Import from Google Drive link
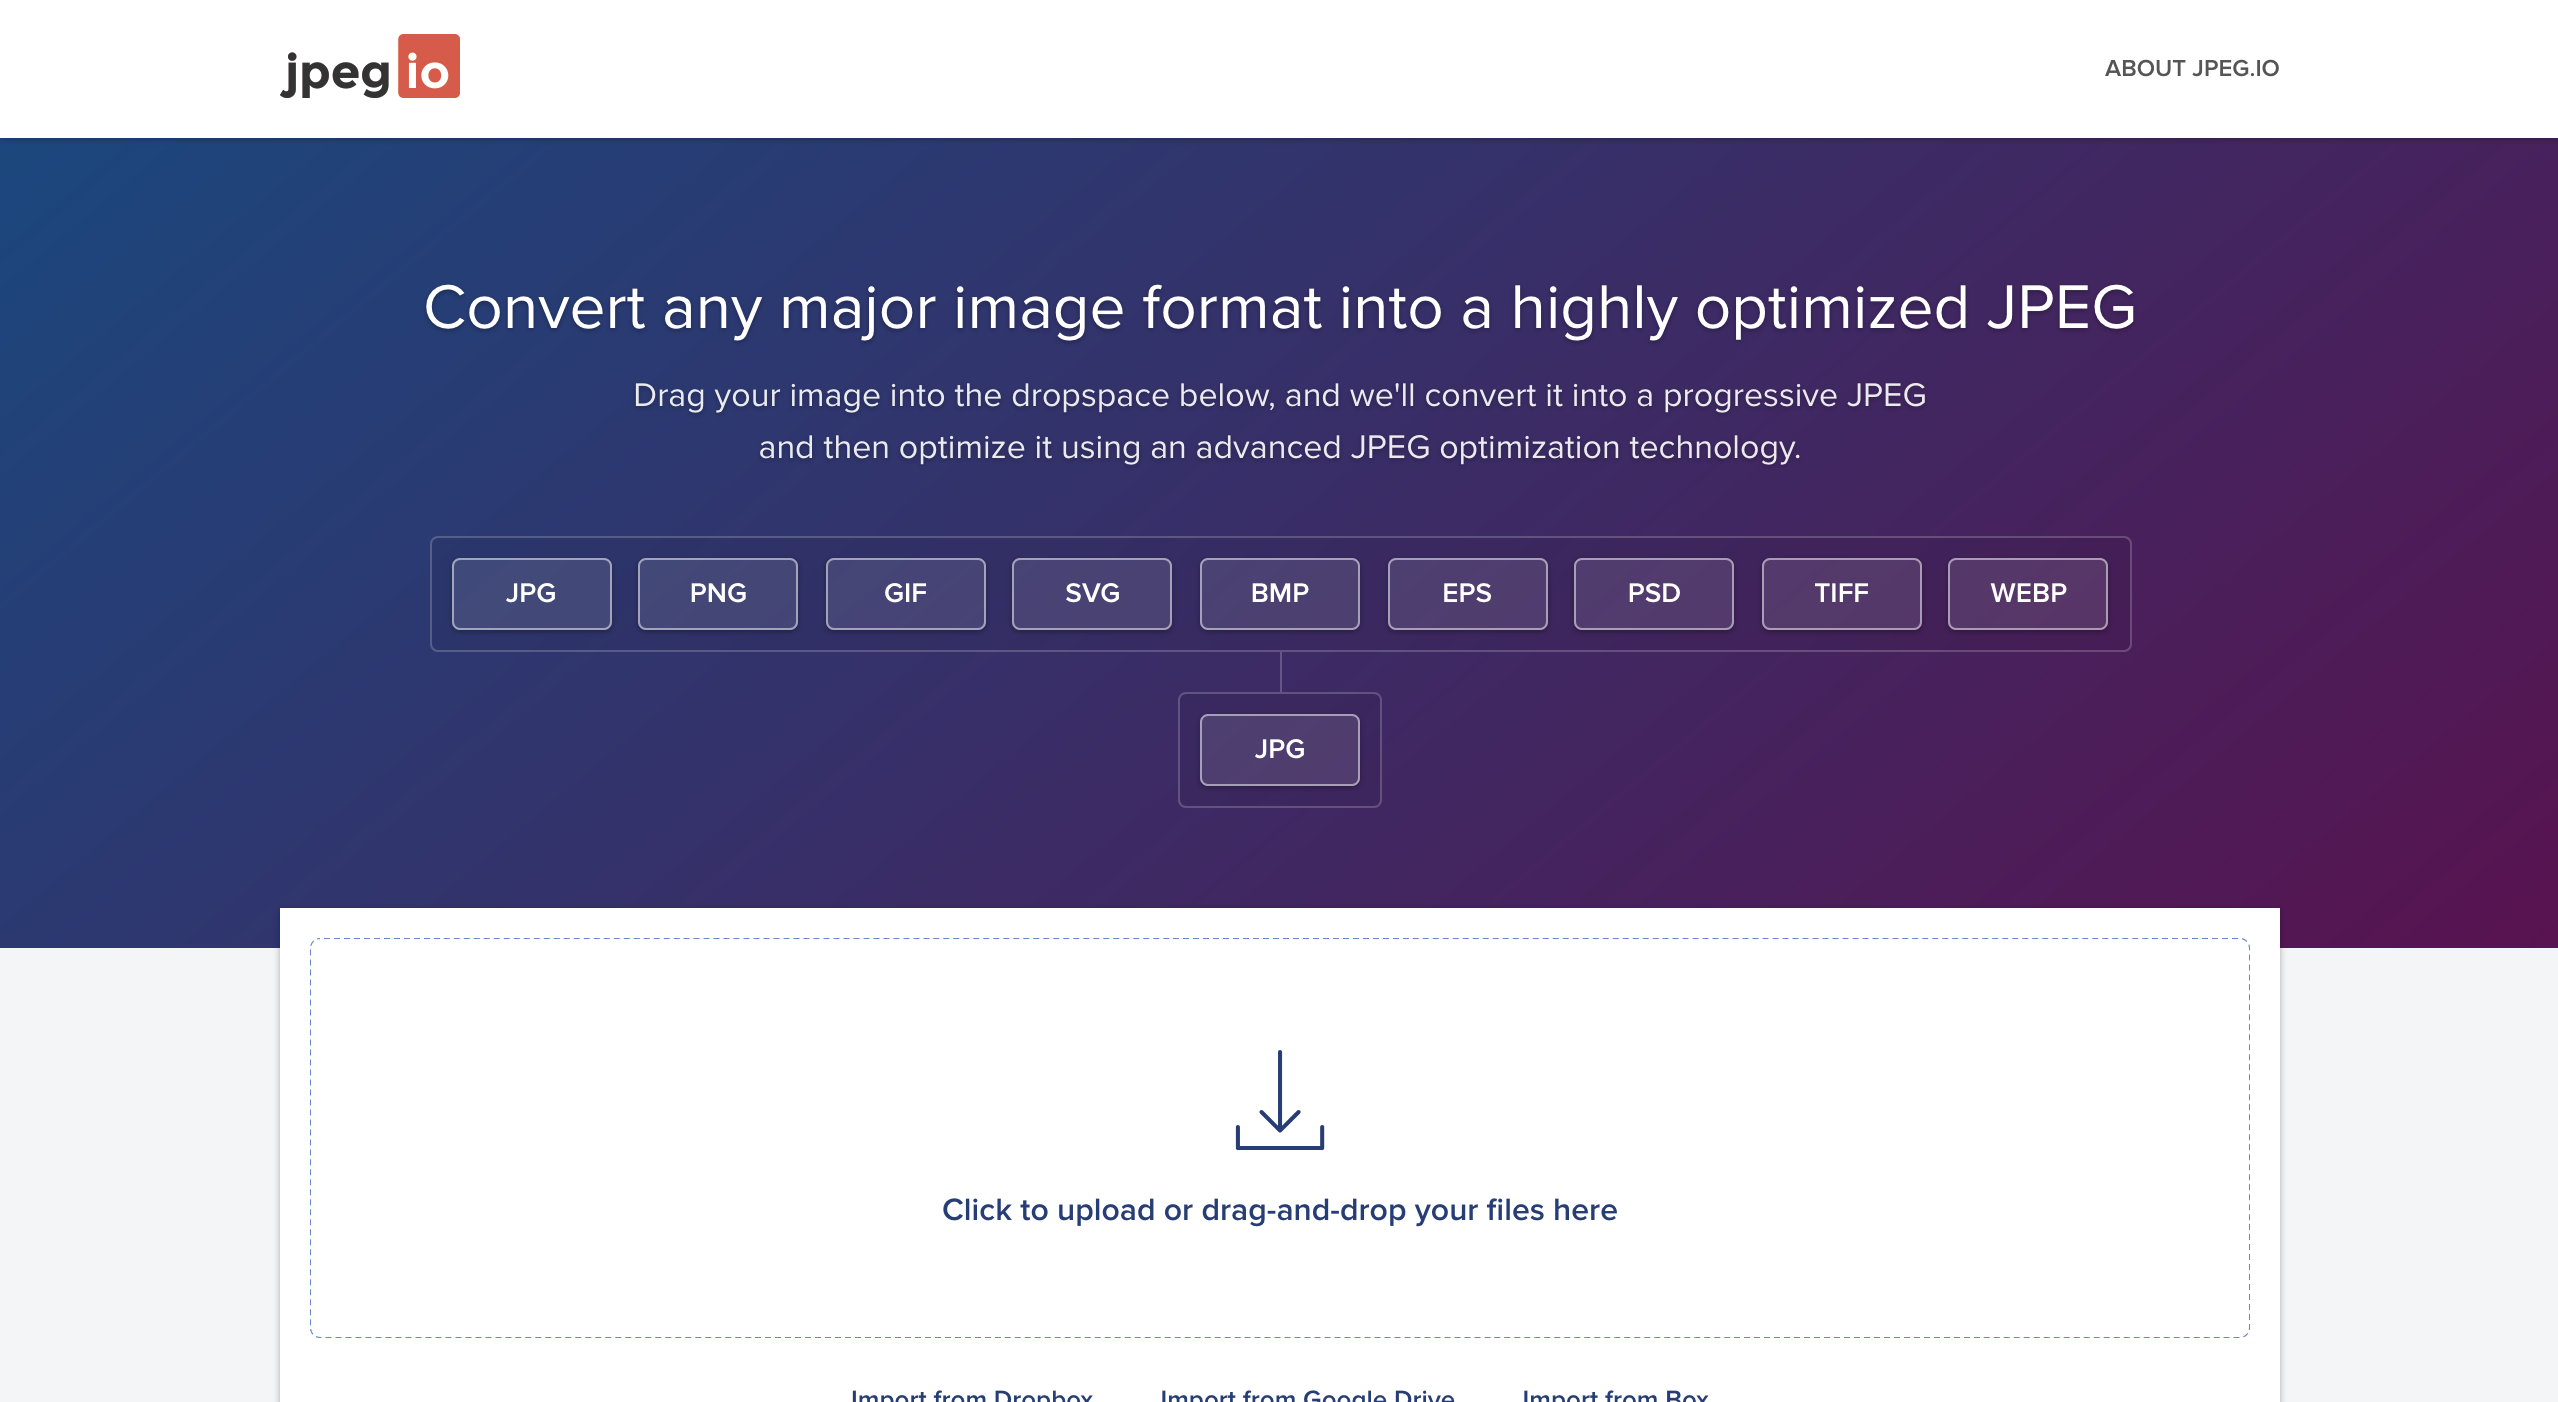Image resolution: width=2558 pixels, height=1402 pixels. tap(1307, 1394)
